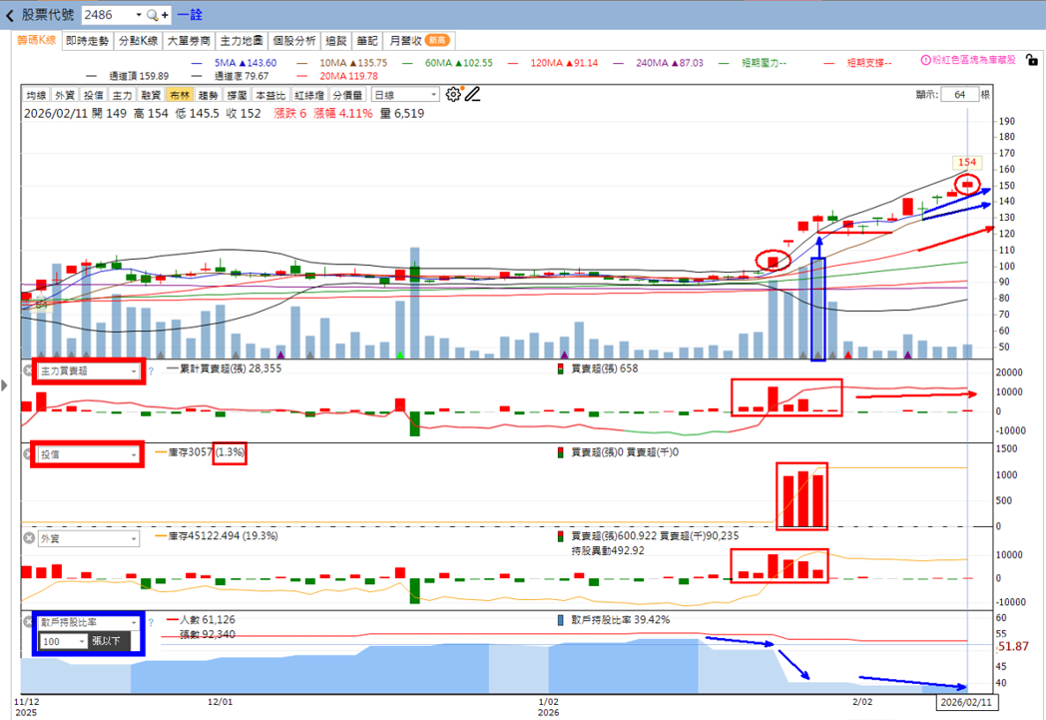Click the 短期支撐 legend entry
This screenshot has height=720, width=1046.
pos(858,63)
